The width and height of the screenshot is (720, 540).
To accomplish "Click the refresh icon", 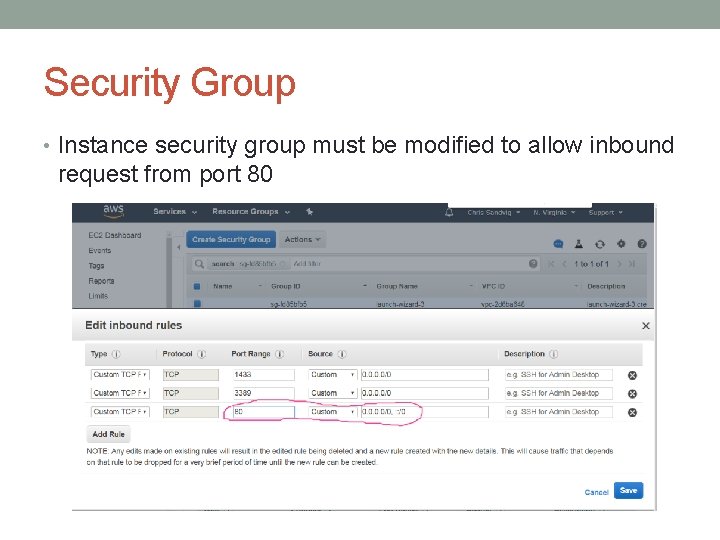I will coord(600,244).
